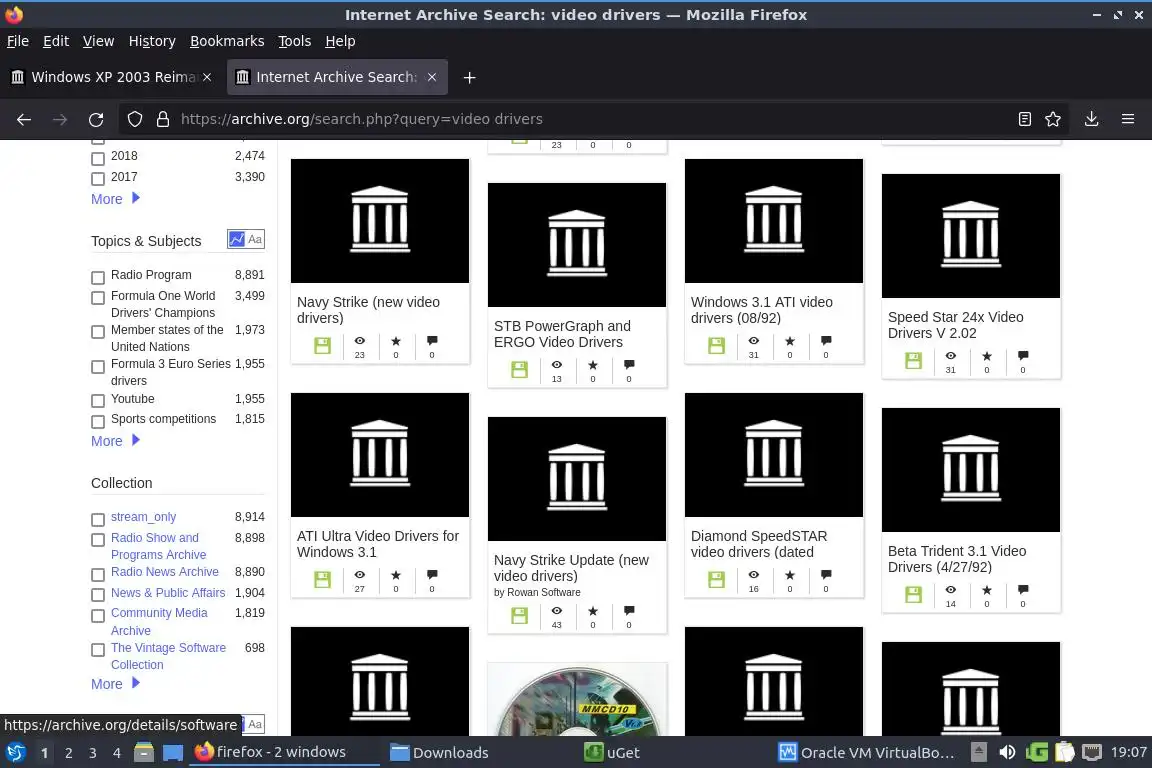
Task: Expand More under Collection filters
Action: (x=115, y=683)
